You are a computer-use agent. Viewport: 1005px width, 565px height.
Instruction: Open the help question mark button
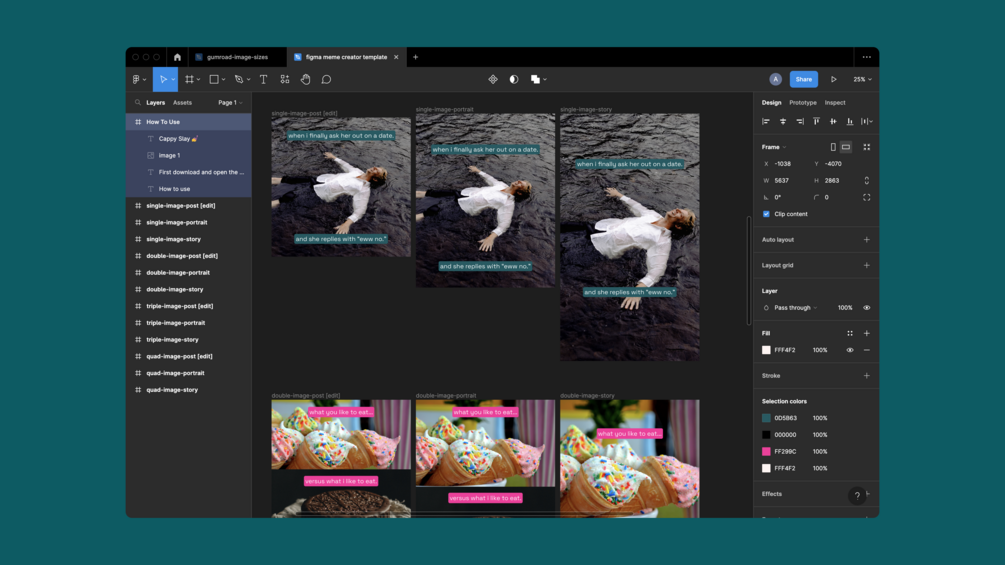coord(857,495)
